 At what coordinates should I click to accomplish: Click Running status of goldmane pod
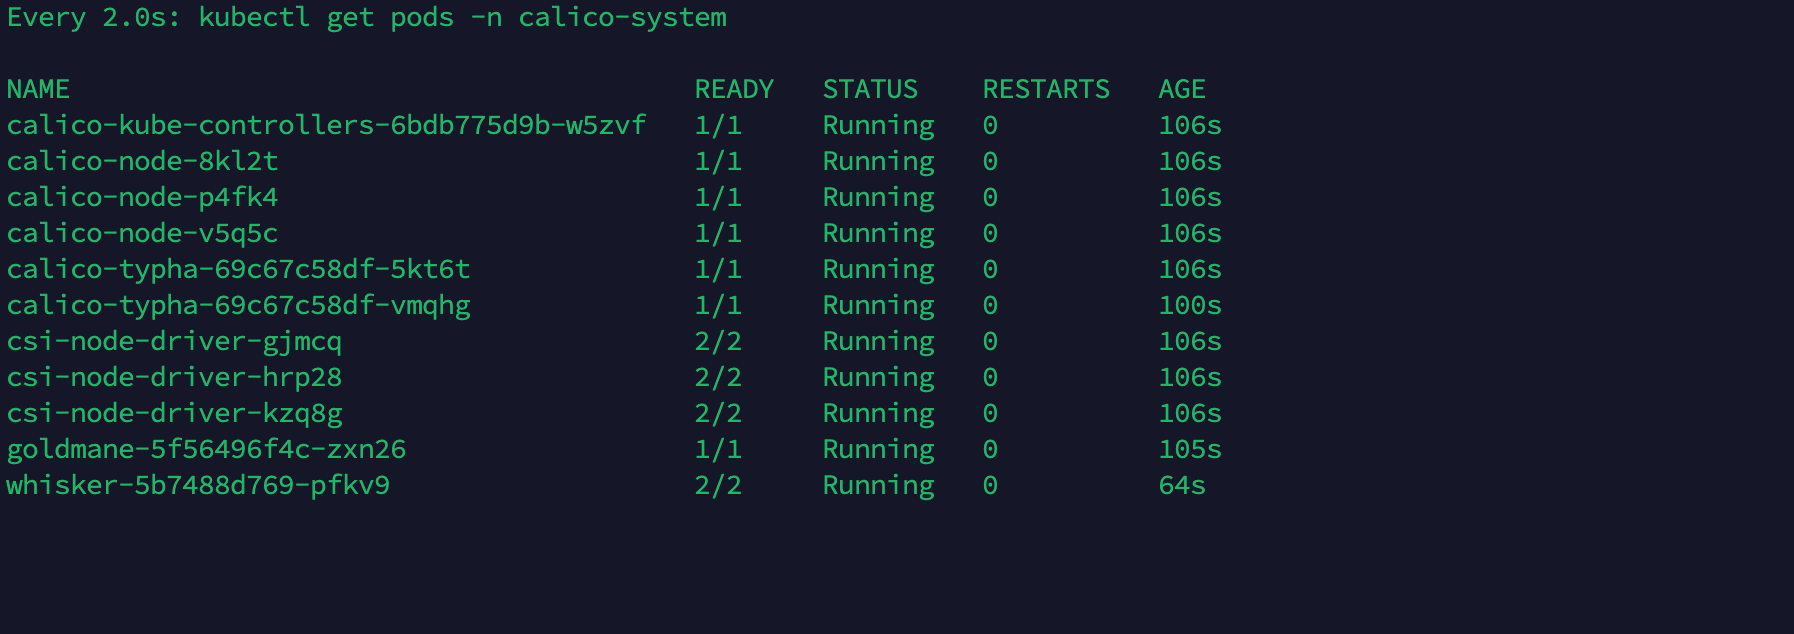tap(878, 449)
